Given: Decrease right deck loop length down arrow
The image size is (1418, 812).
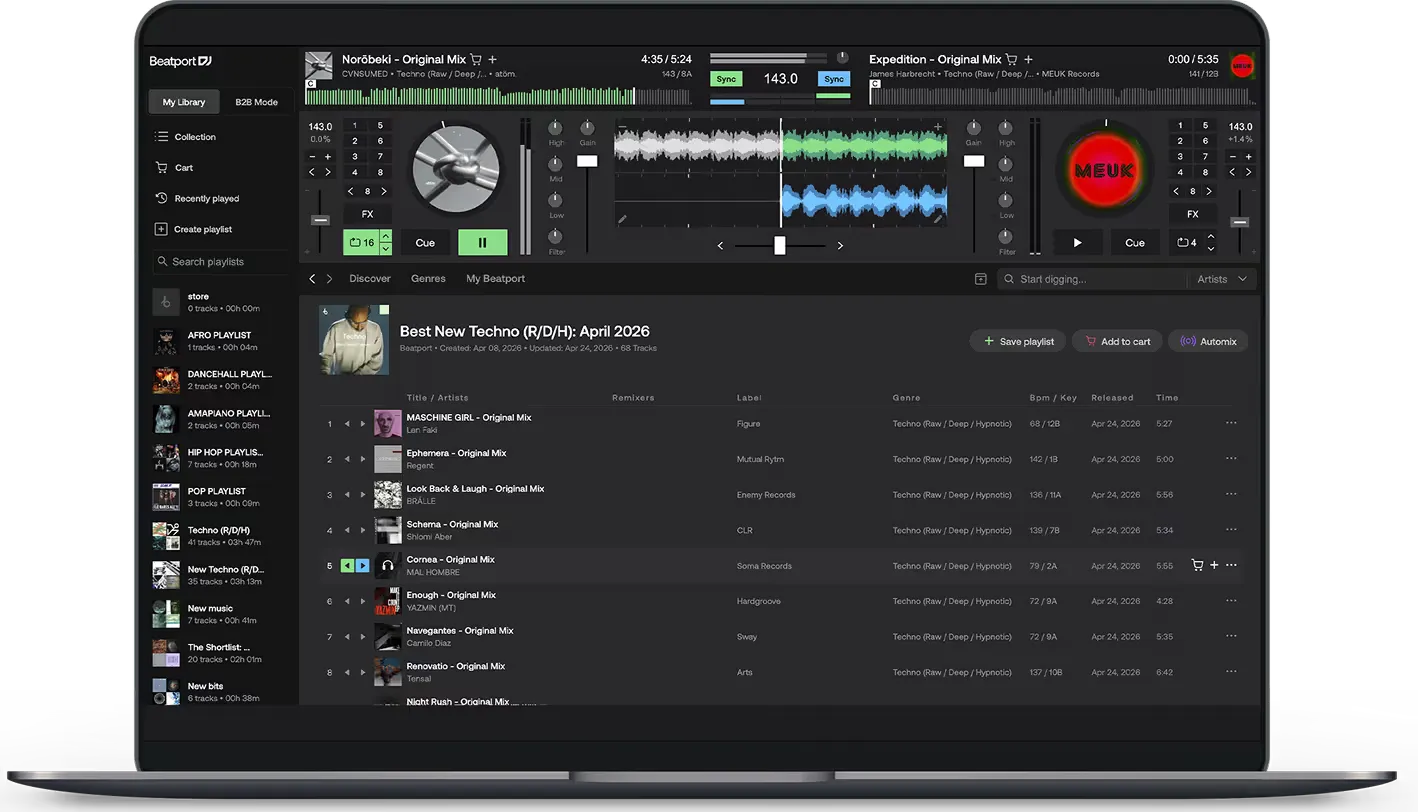Looking at the screenshot, I should (1211, 249).
